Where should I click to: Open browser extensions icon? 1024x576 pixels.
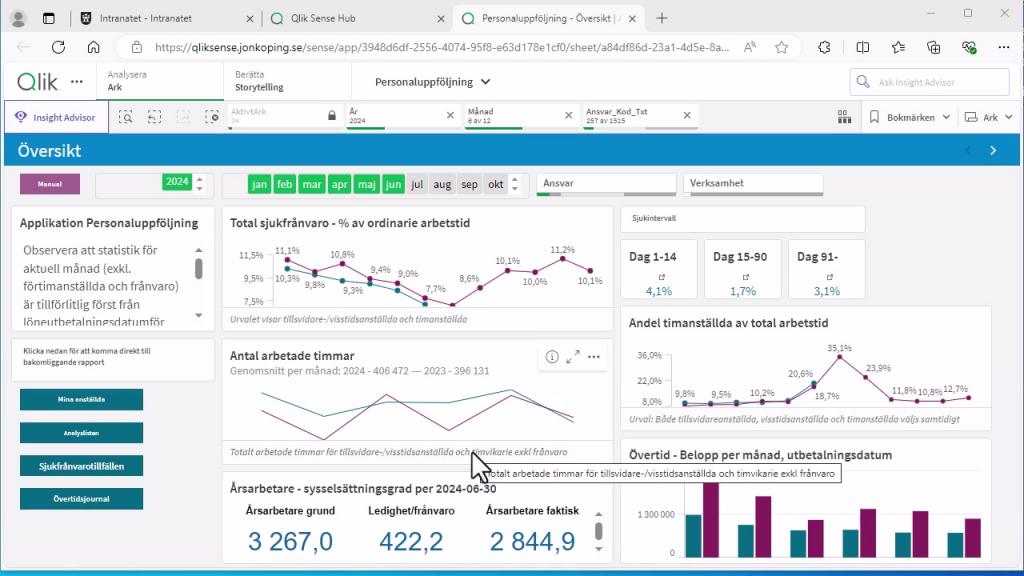[824, 47]
